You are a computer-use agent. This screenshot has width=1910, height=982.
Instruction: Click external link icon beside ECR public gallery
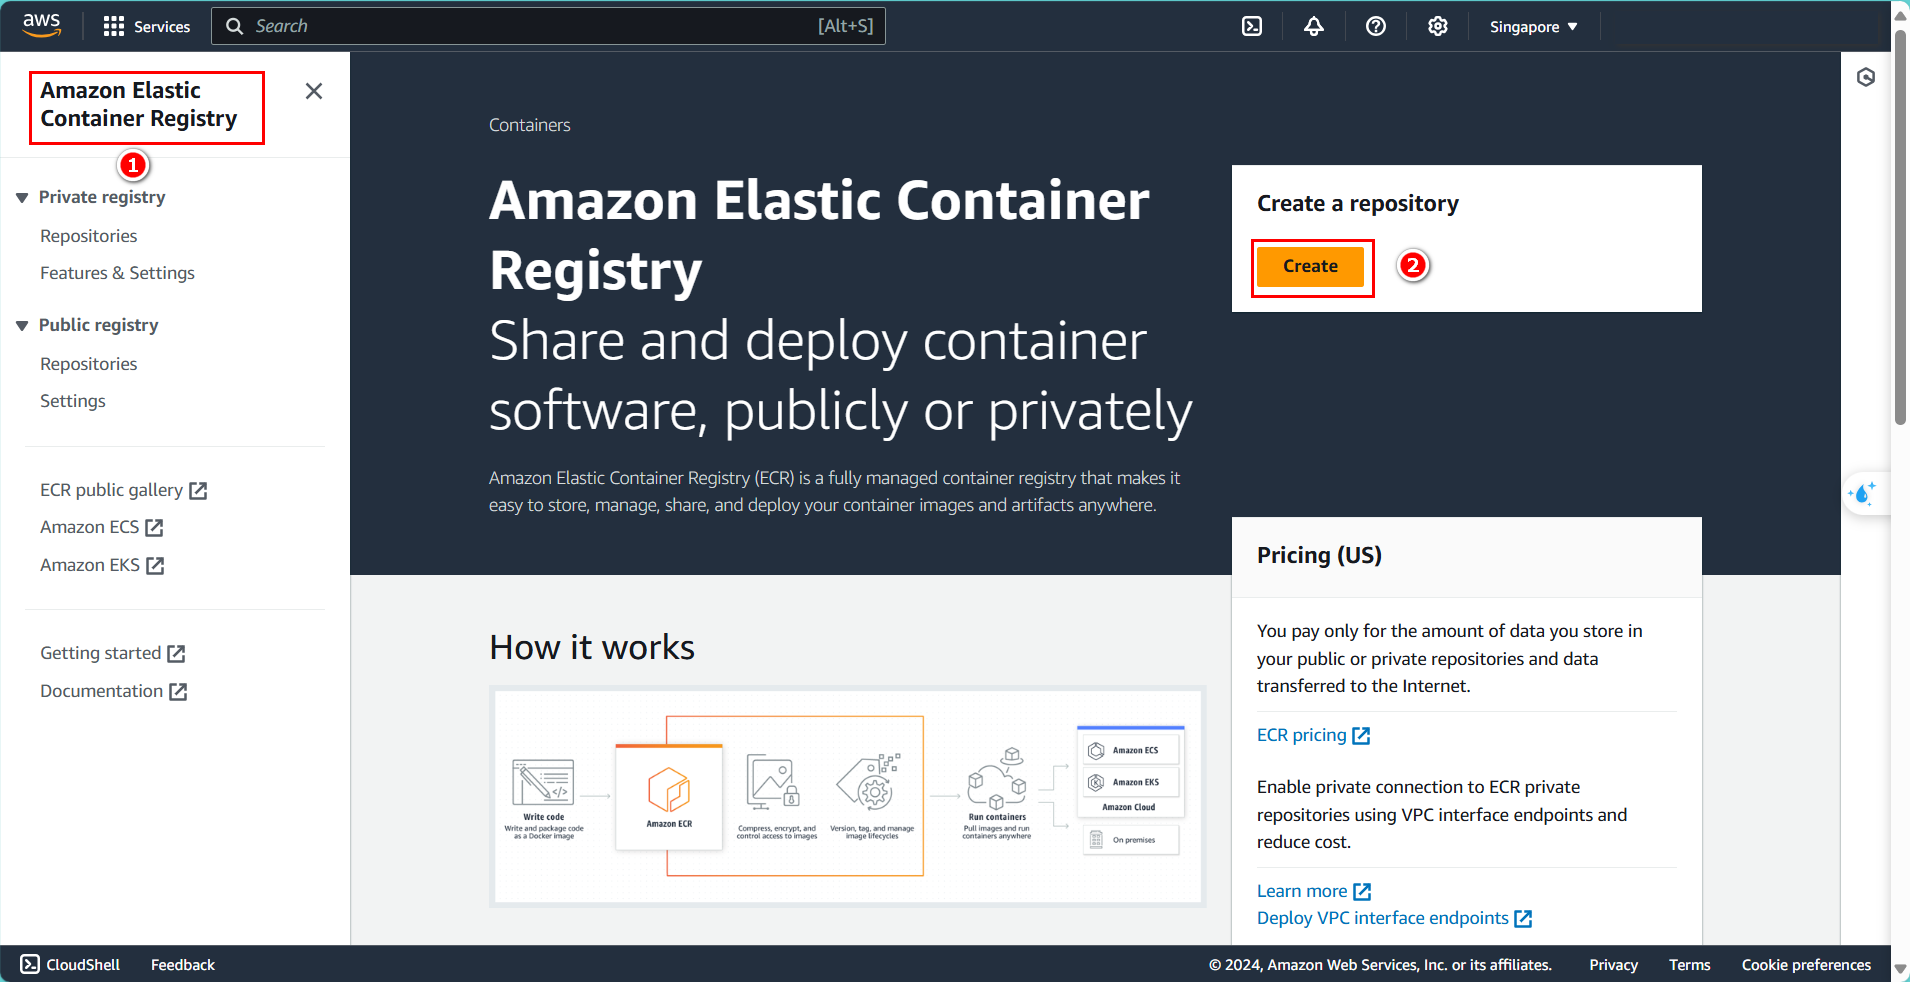pyautogui.click(x=198, y=491)
